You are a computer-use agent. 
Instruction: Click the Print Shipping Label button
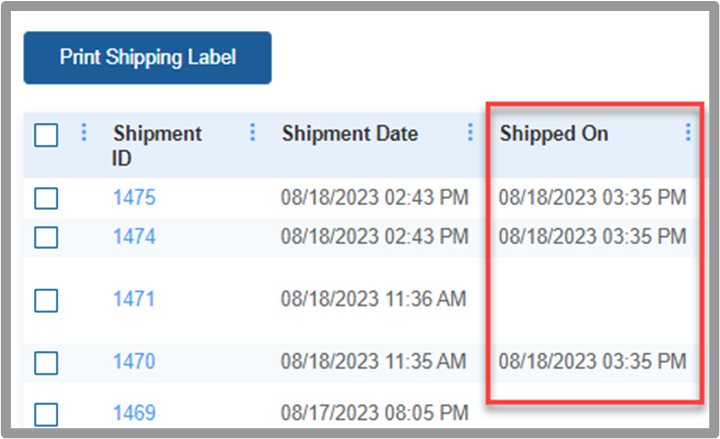[x=147, y=58]
